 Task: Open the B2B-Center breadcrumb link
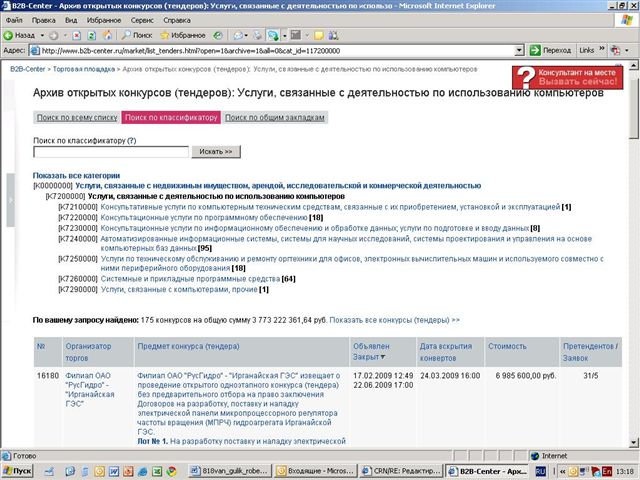(27, 69)
